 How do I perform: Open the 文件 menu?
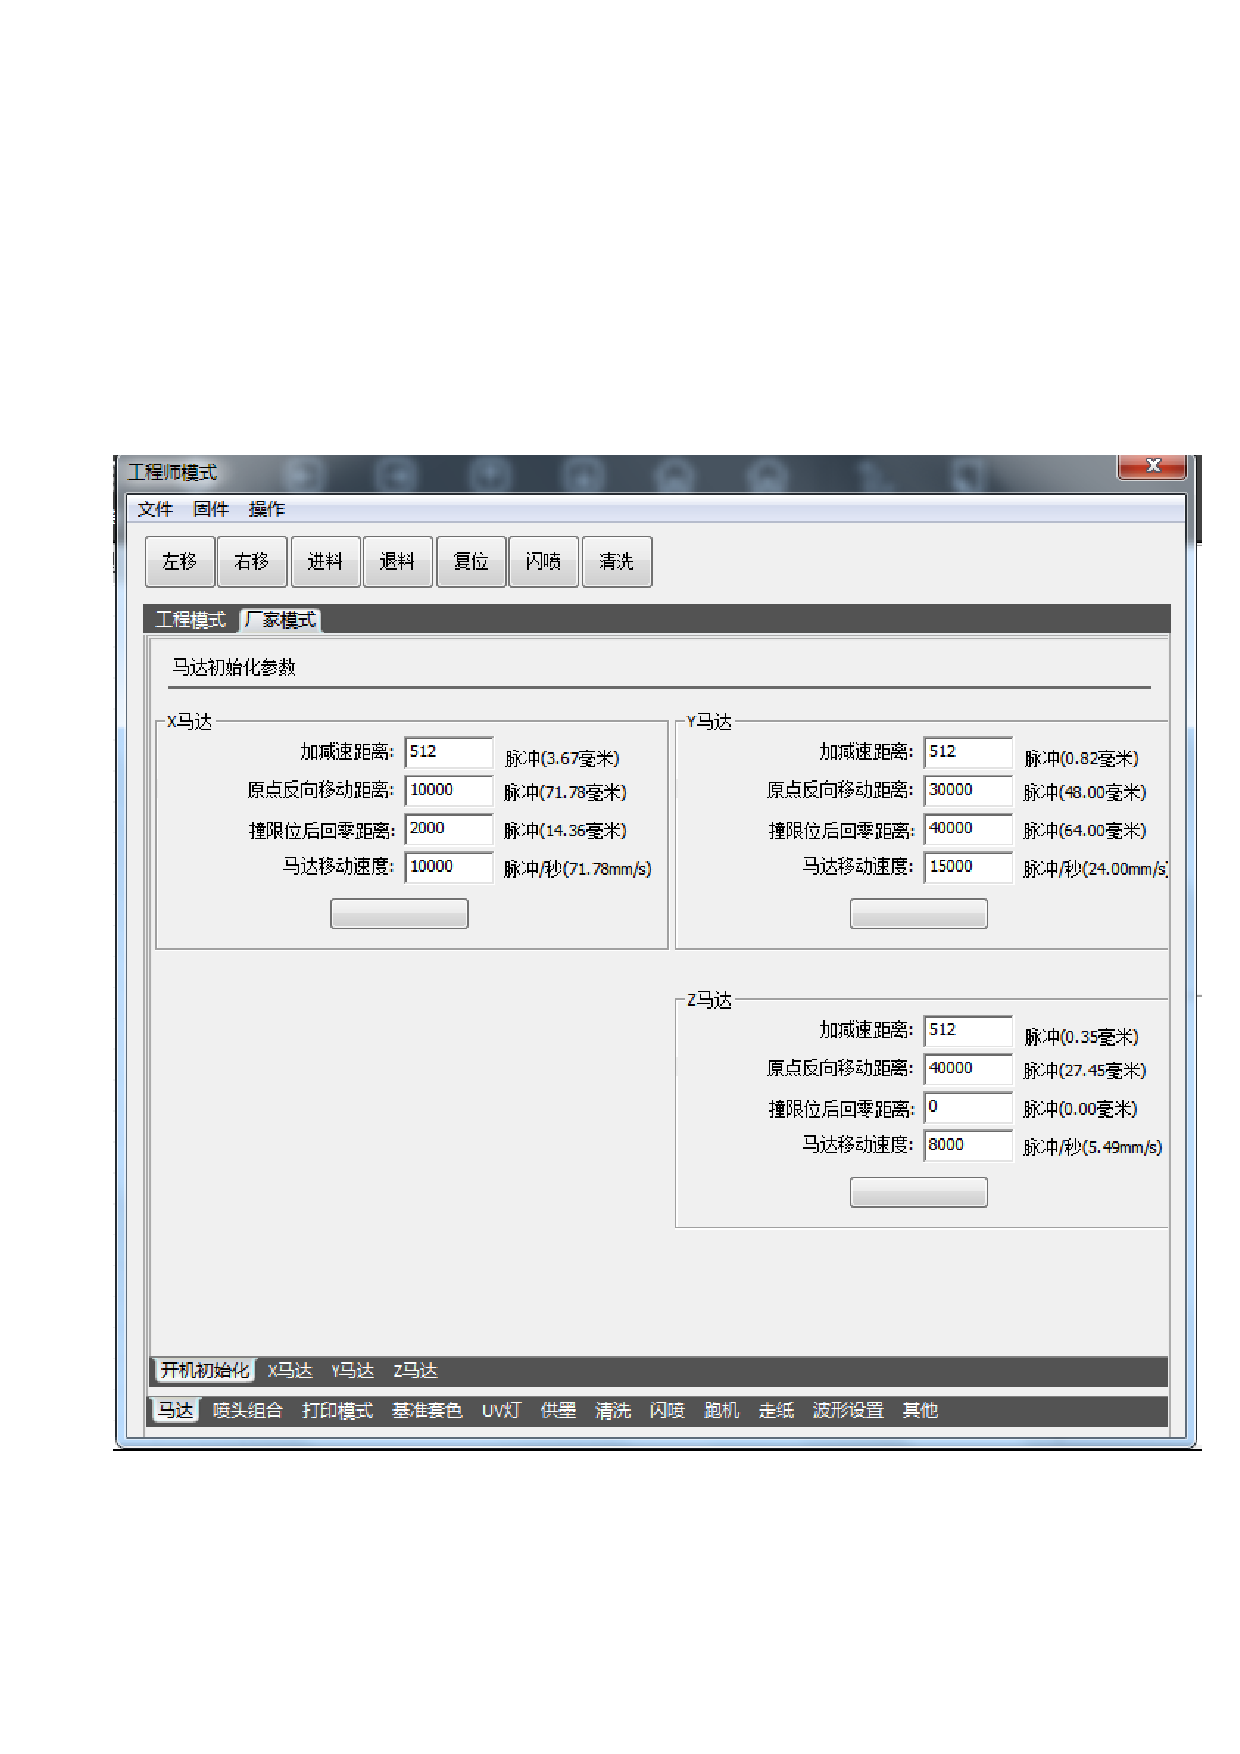(155, 510)
